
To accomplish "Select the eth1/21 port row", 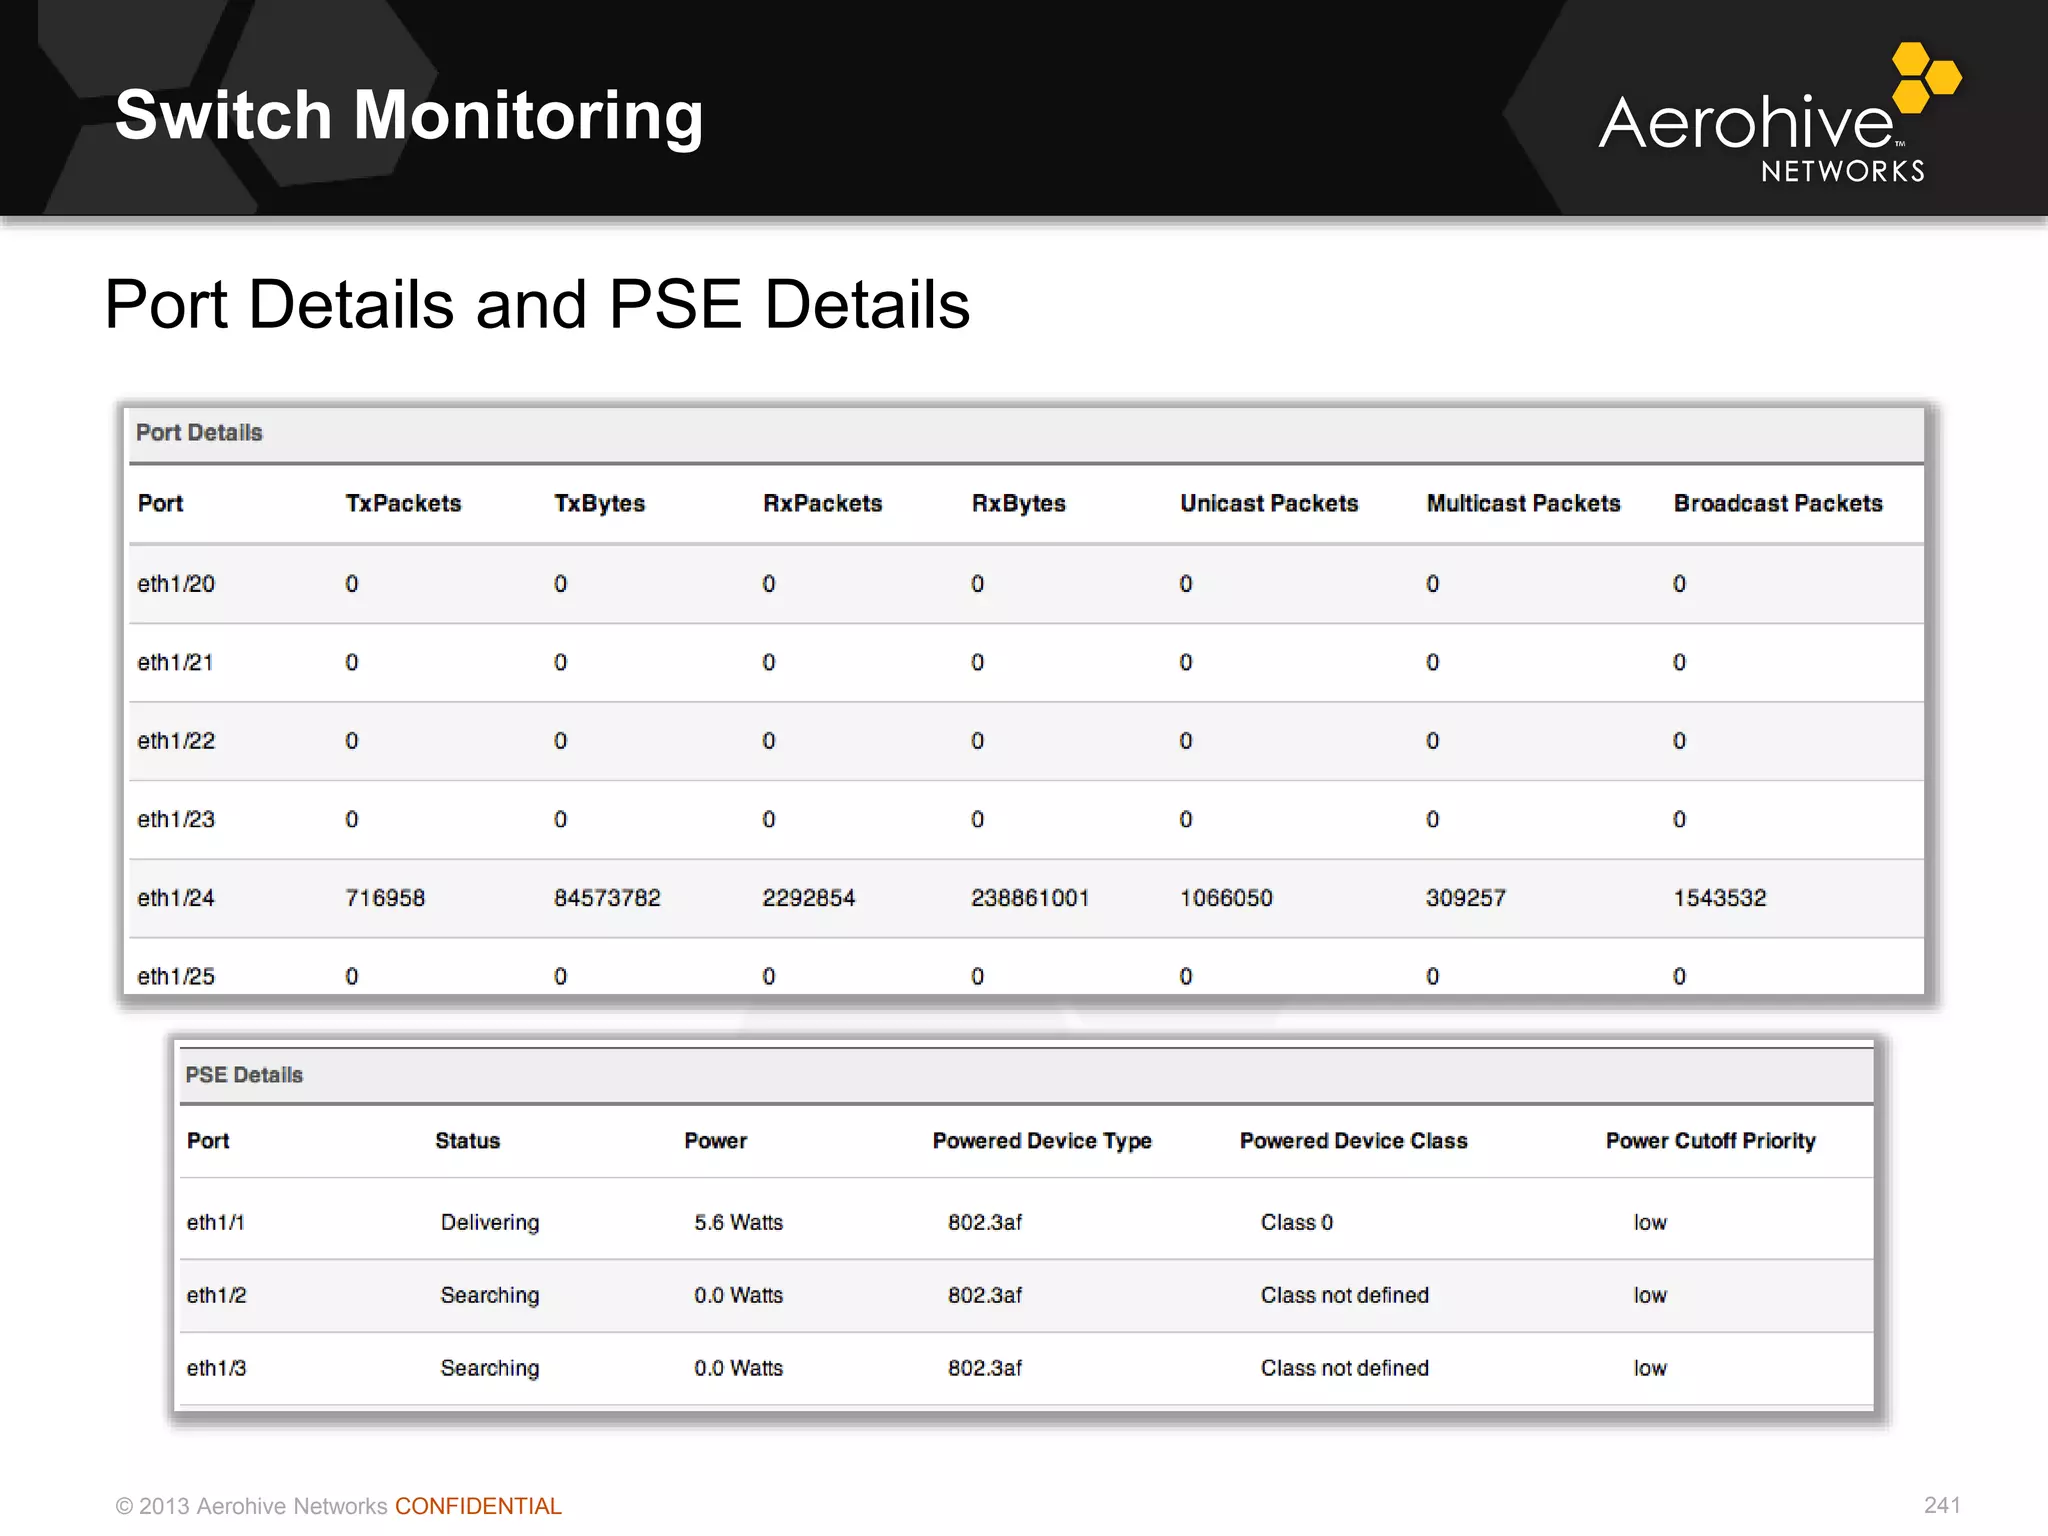I will click(x=1026, y=662).
